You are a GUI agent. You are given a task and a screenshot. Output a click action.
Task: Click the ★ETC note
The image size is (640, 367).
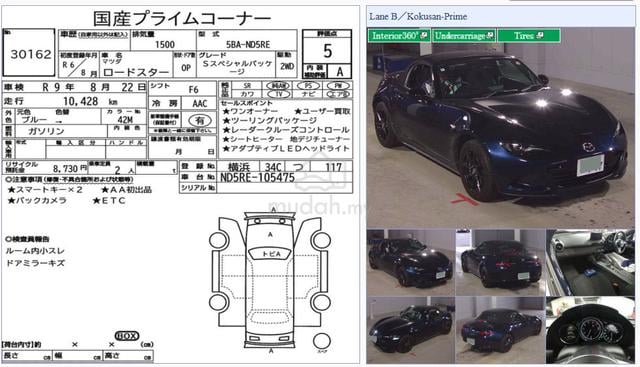[109, 200]
